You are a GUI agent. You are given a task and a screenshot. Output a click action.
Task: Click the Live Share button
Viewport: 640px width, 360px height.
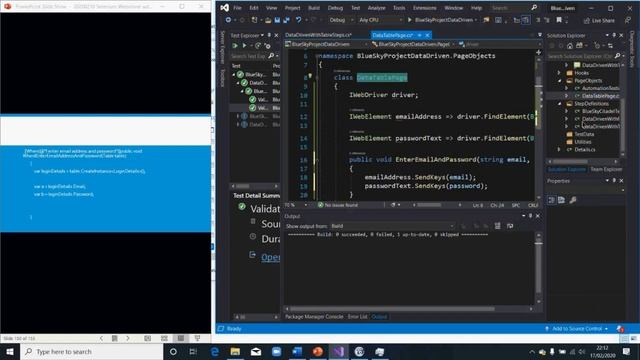coord(599,20)
